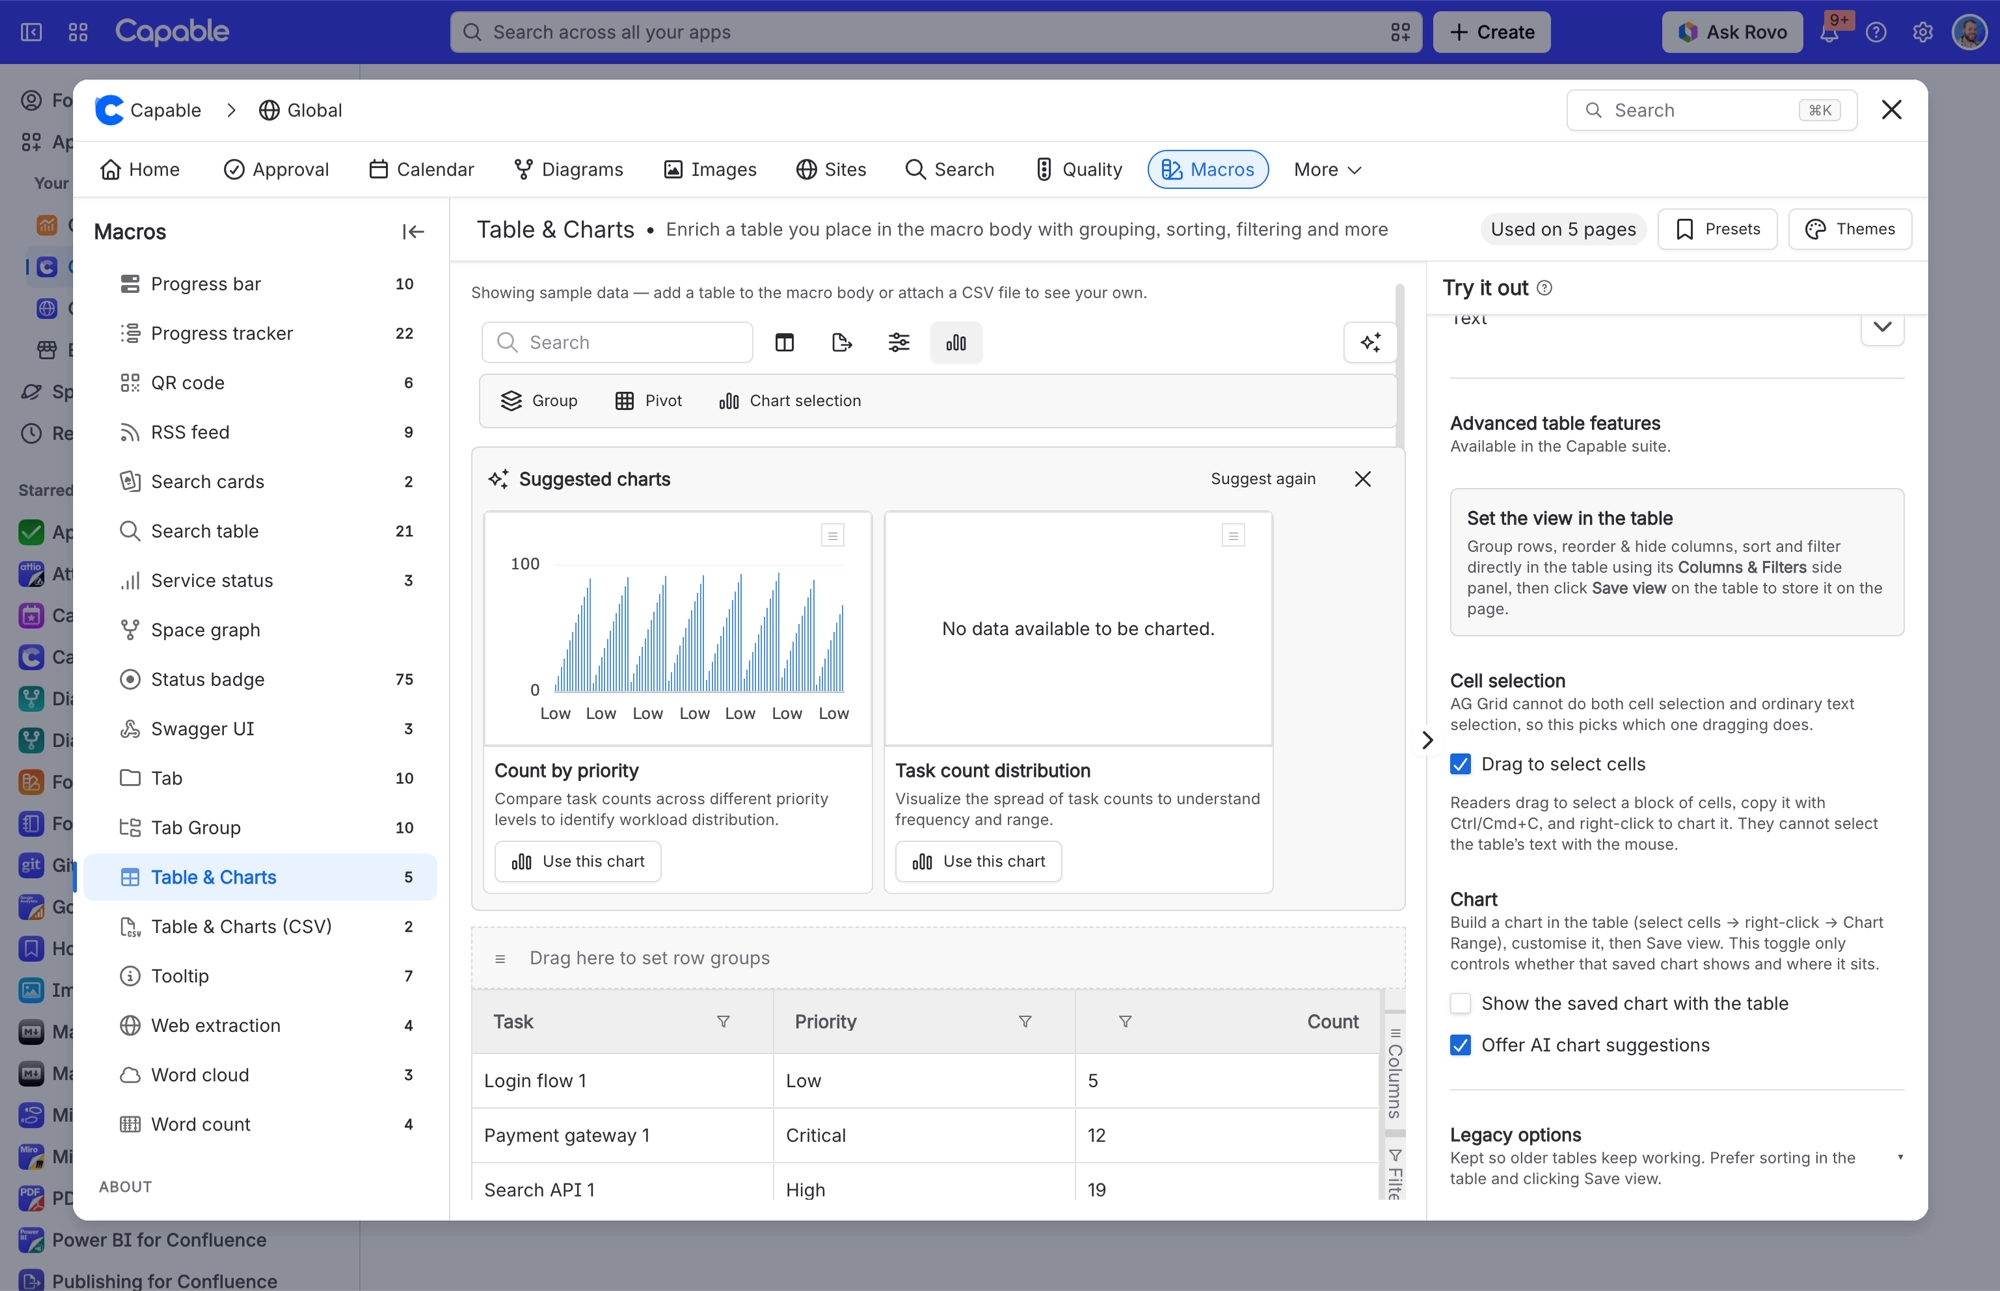Viewport: 2000px width, 1291px height.
Task: Open the Approval tab
Action: point(276,170)
